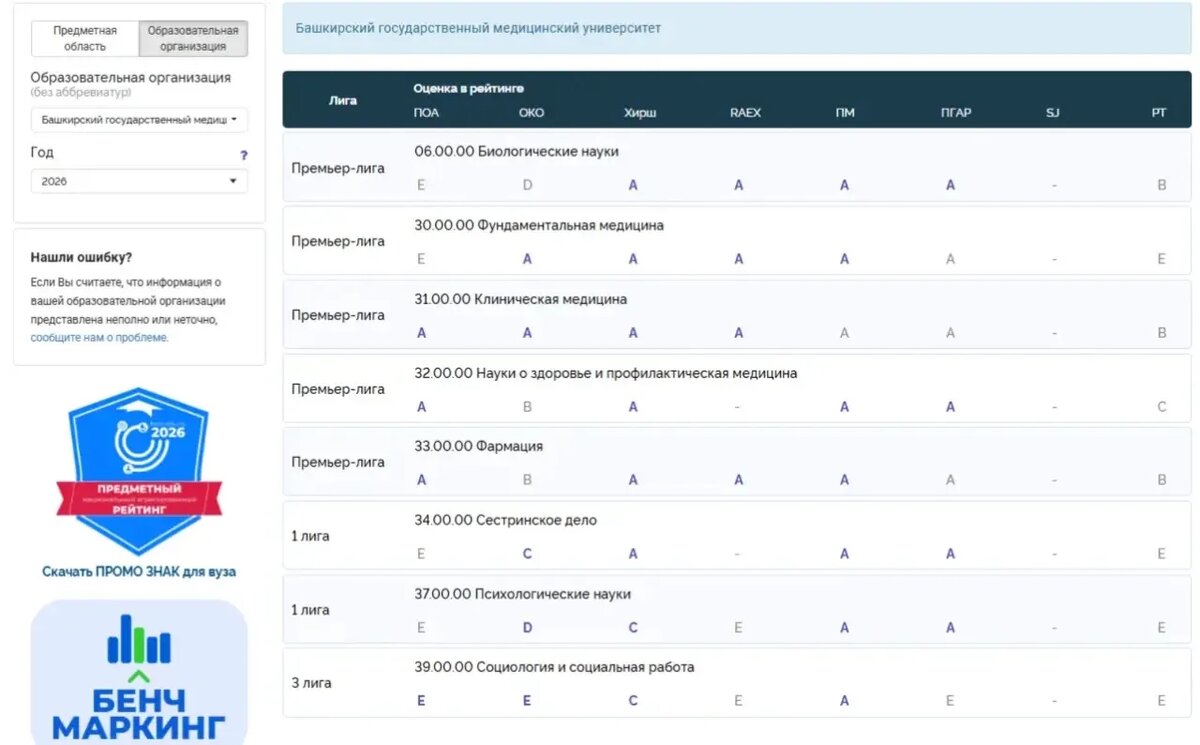Click ПГАР grade A for Сестринское дело
1200x745 pixels.
[950, 554]
